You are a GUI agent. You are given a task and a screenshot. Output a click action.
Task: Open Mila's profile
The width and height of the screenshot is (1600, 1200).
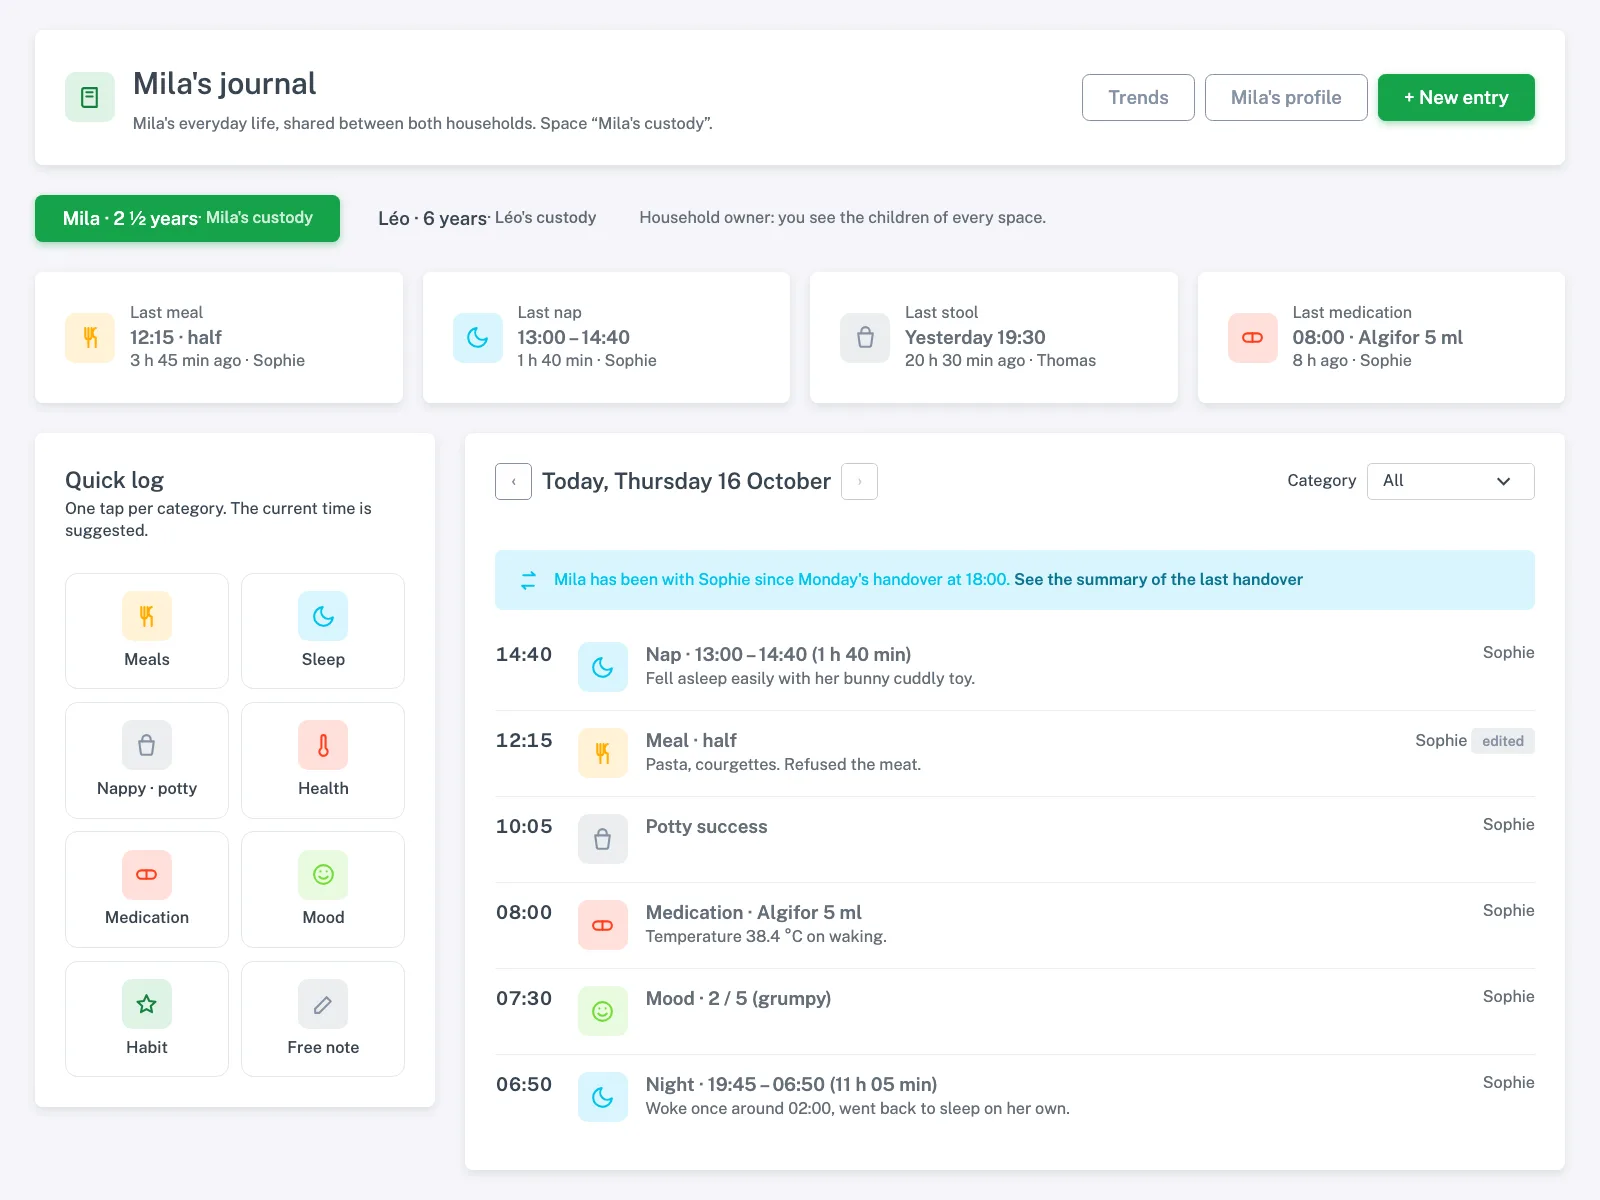click(x=1286, y=97)
